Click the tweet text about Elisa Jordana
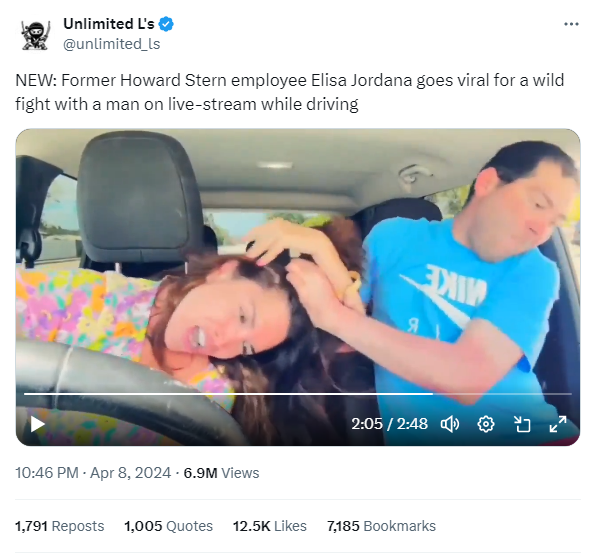This screenshot has width=592, height=557. tap(290, 92)
